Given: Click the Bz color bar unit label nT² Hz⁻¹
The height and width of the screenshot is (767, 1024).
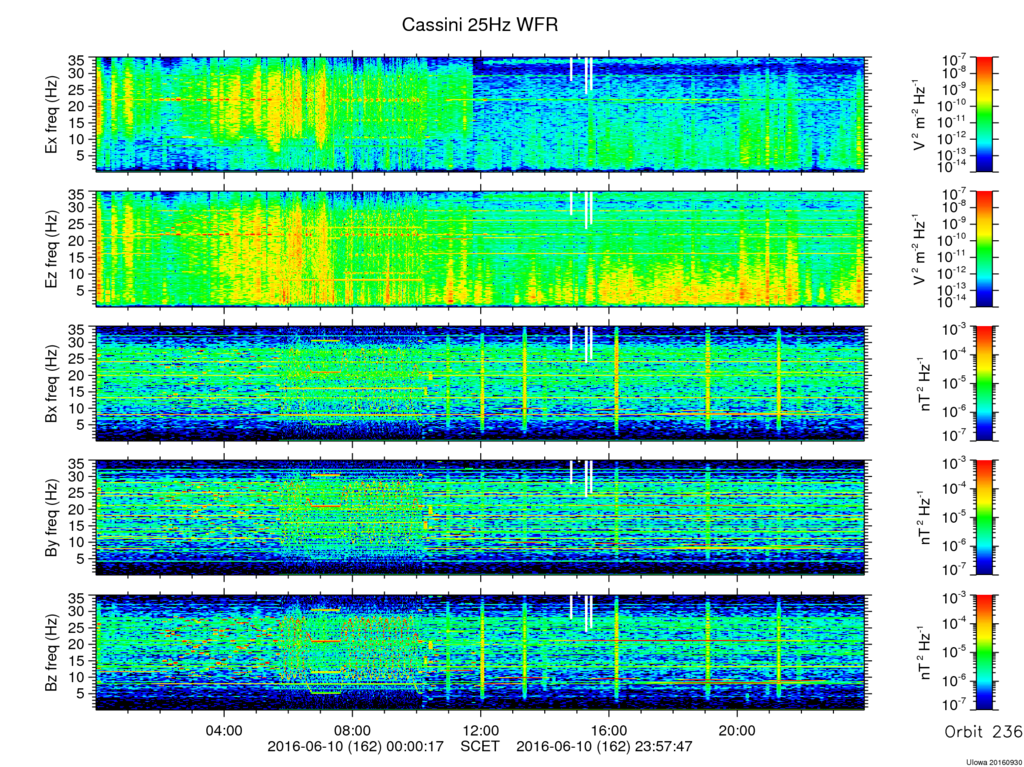Looking at the screenshot, I should pyautogui.click(x=925, y=653).
